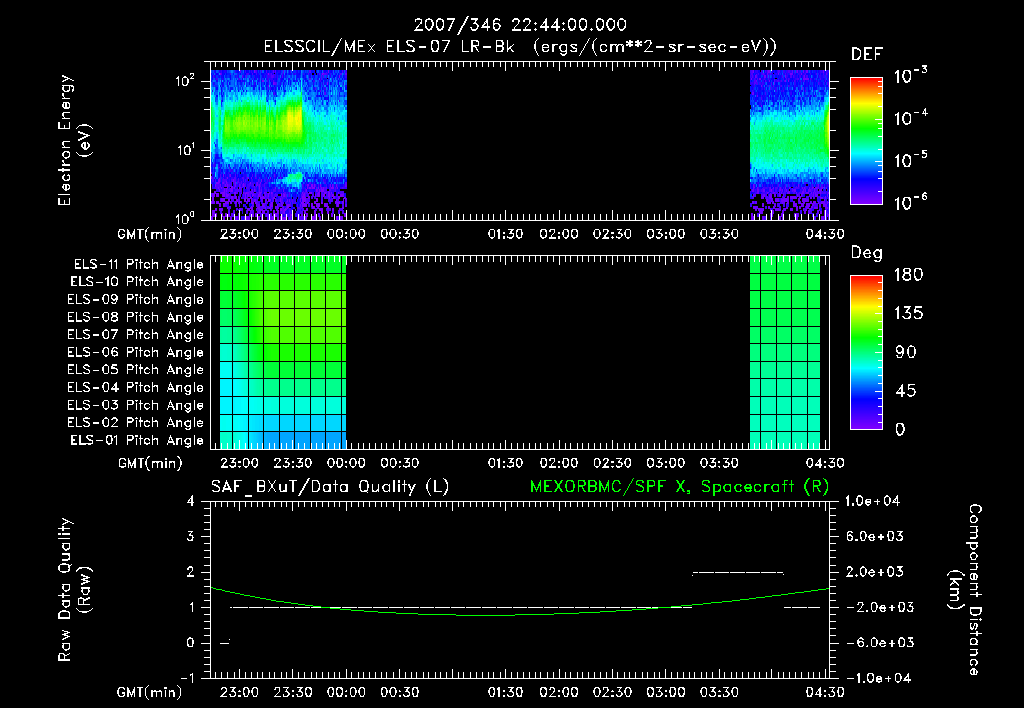Click the yellow-green electron flux peak near 23:30
The height and width of the screenshot is (708, 1024).
click(293, 119)
